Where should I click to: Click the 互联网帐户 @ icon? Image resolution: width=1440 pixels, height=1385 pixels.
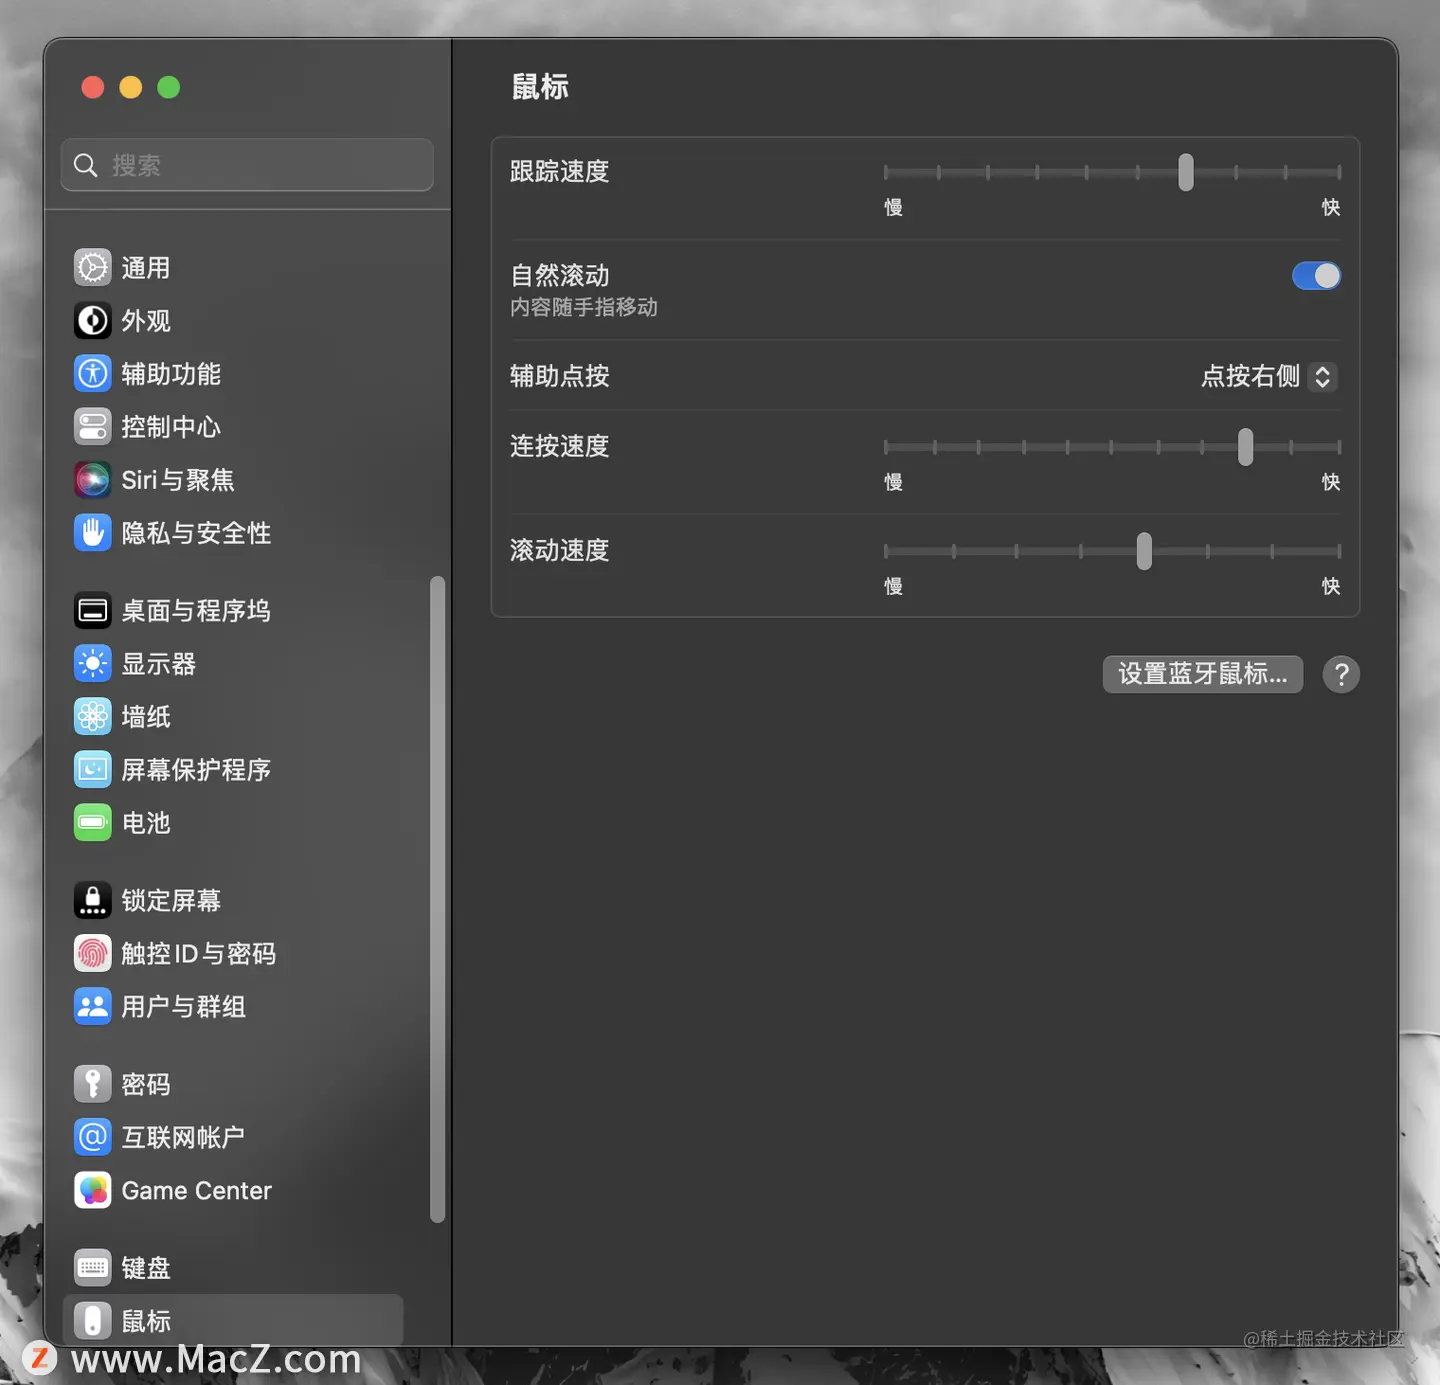(x=93, y=1138)
